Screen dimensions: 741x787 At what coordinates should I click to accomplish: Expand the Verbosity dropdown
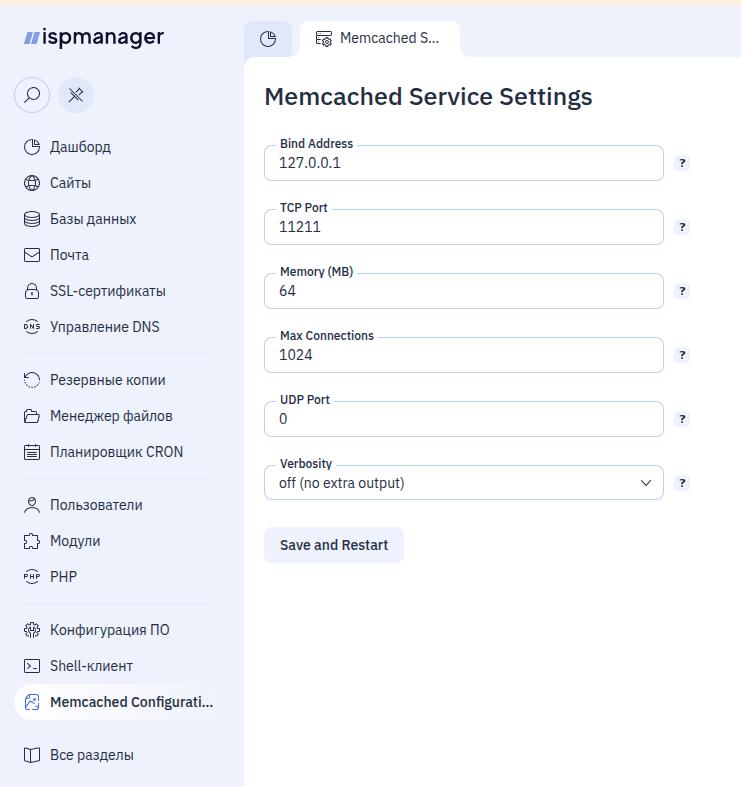click(x=464, y=483)
